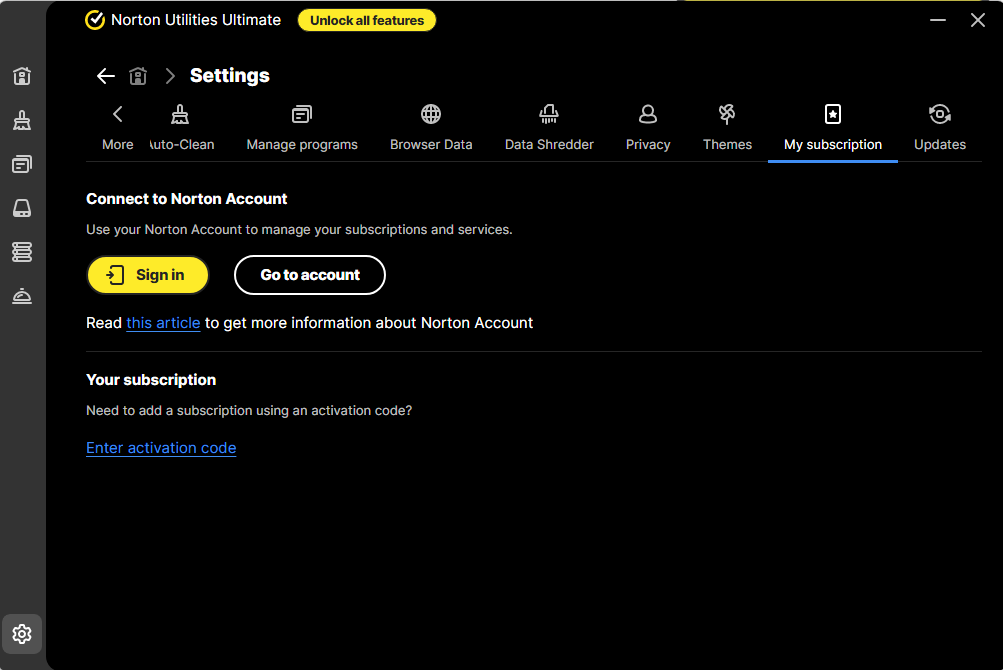This screenshot has height=670, width=1003.
Task: Click 'Use your Norton Account to manage' text
Action: pyautogui.click(x=299, y=230)
